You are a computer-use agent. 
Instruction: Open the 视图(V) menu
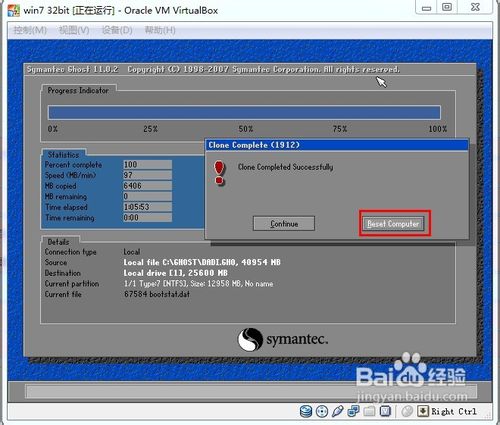[x=74, y=30]
